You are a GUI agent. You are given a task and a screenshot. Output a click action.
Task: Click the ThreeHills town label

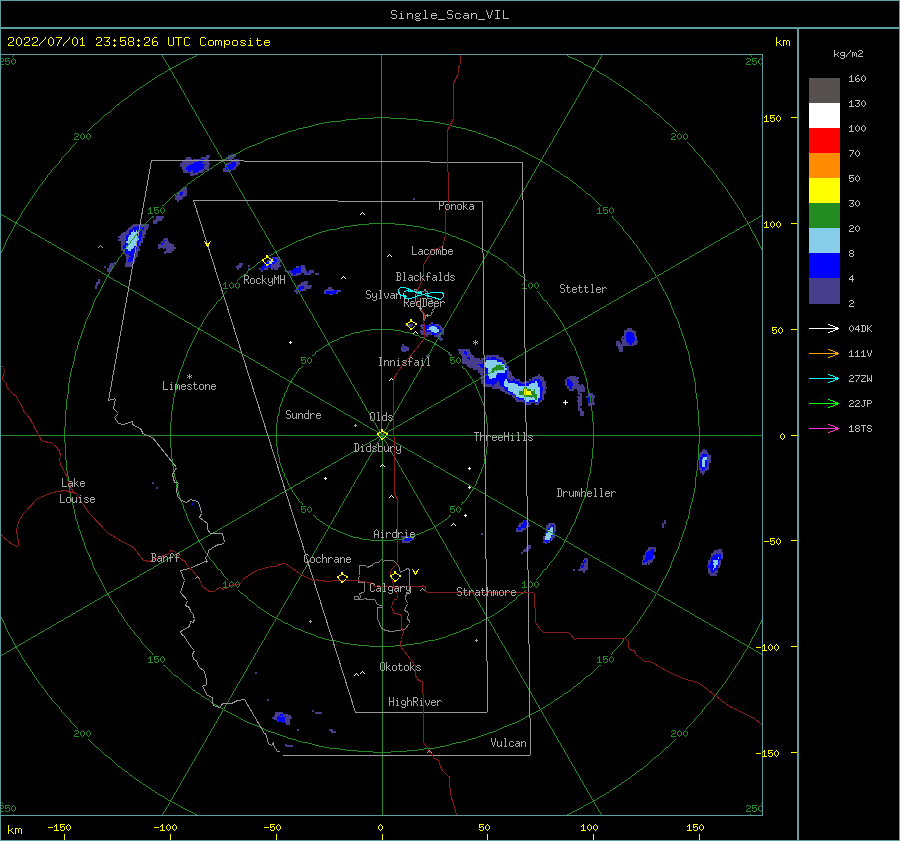(503, 437)
